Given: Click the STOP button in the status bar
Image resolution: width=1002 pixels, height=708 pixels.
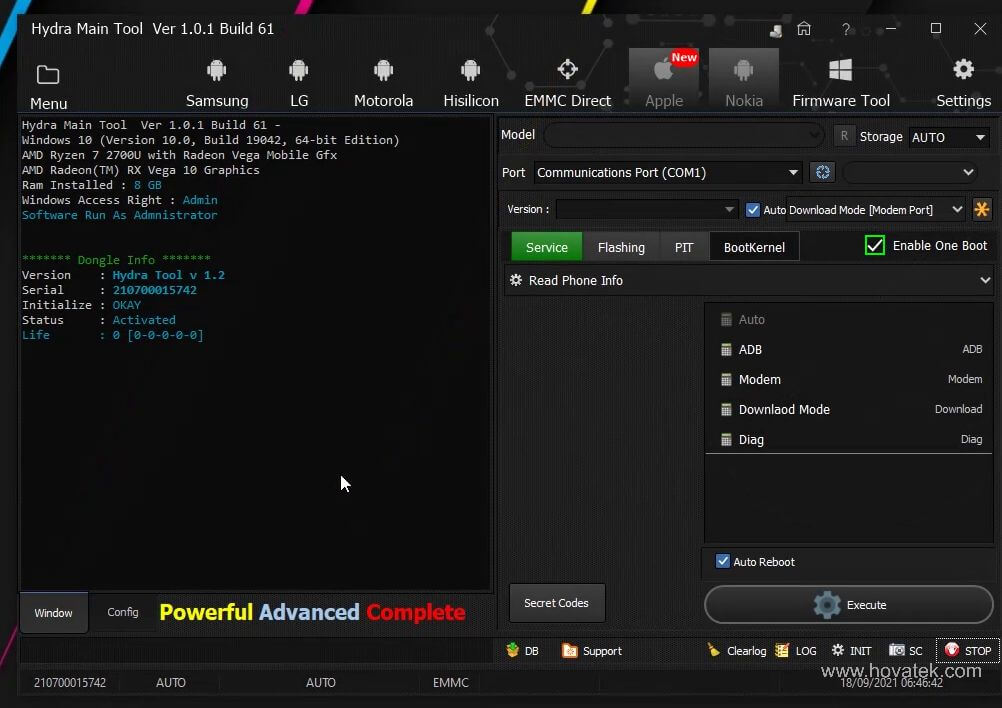Looking at the screenshot, I should (967, 650).
